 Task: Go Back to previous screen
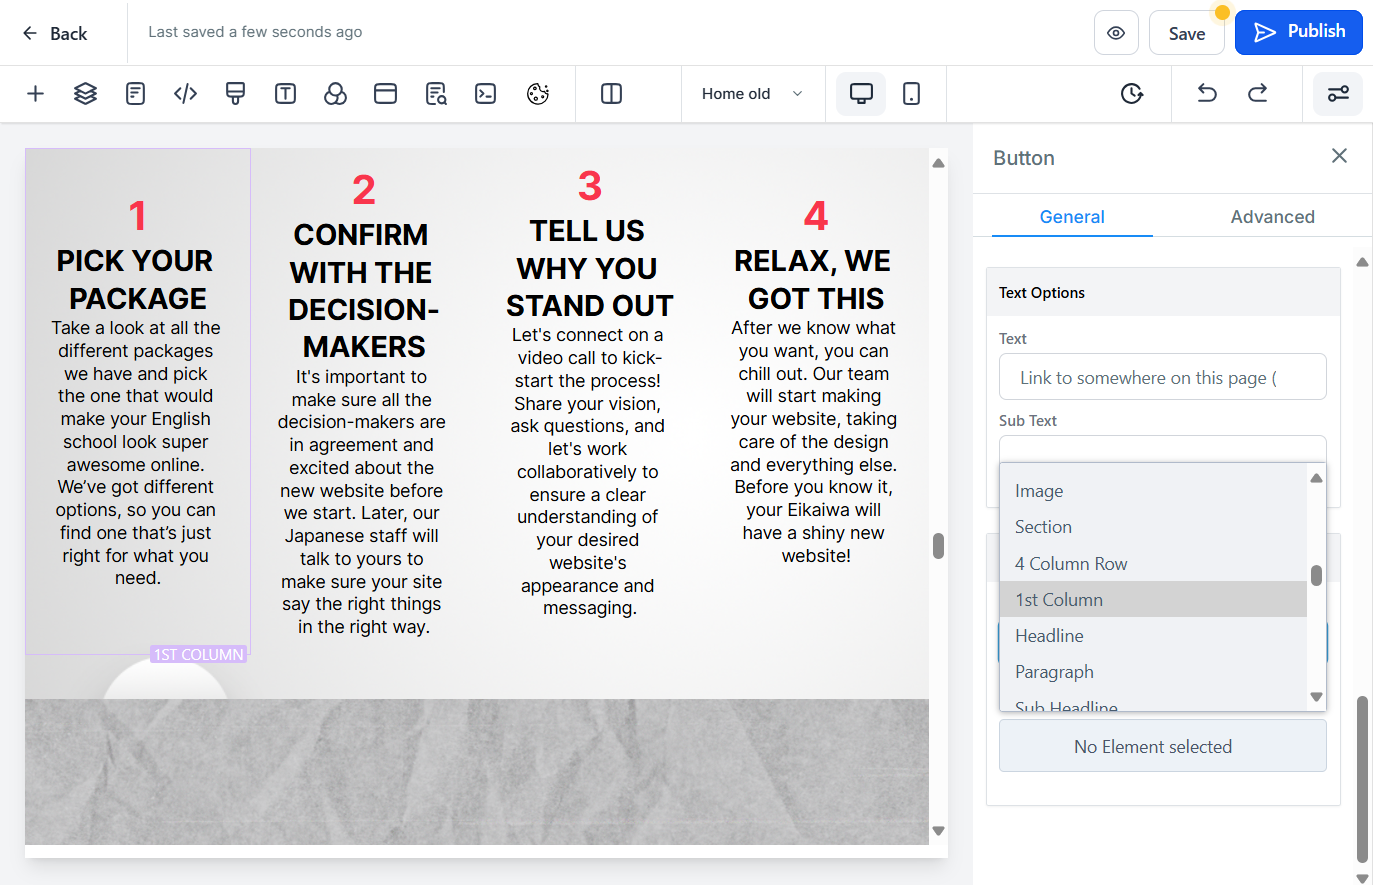tap(55, 33)
